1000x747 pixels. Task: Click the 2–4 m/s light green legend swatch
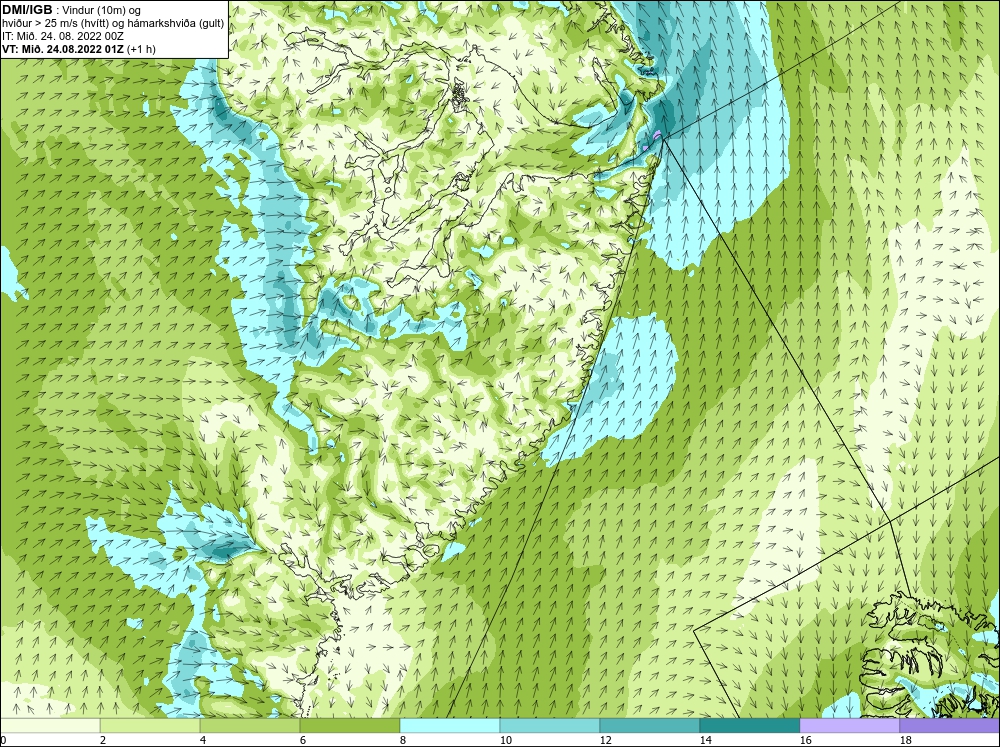pos(150,726)
